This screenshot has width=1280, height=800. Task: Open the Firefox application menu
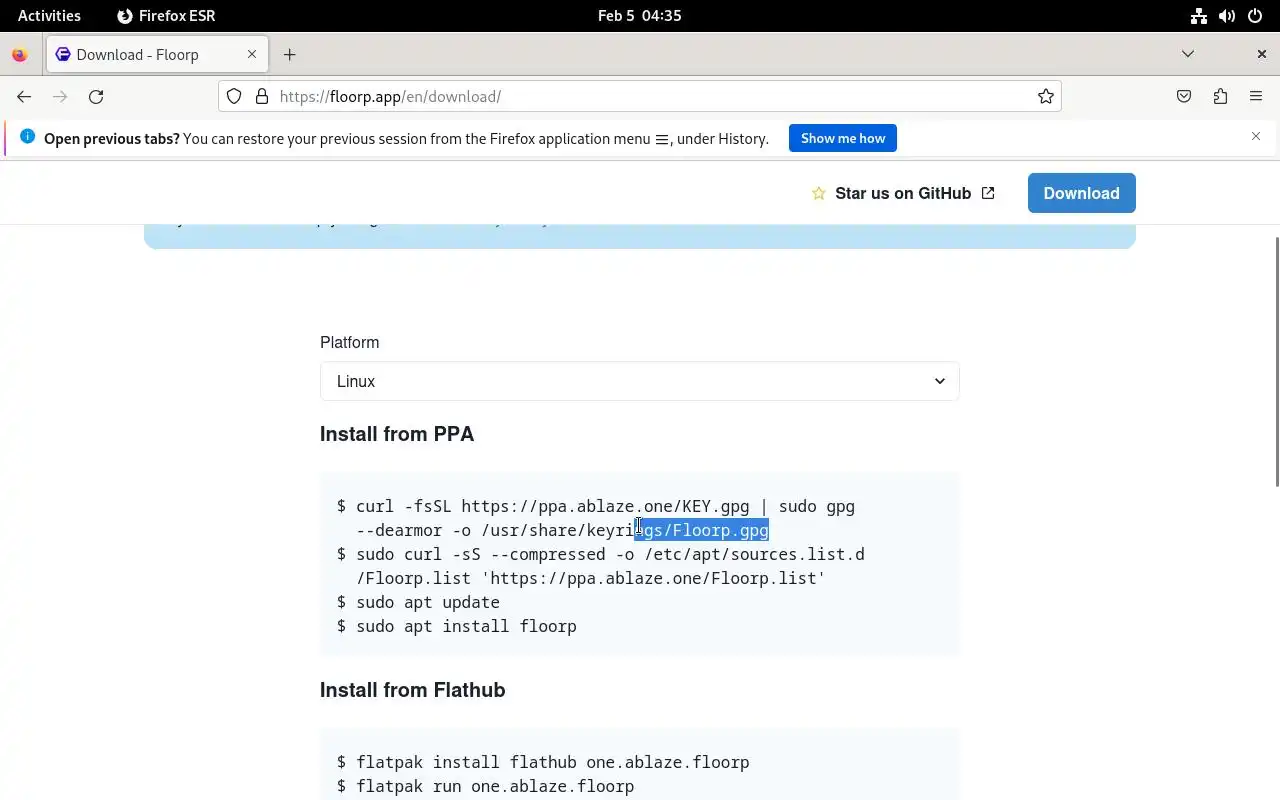[x=1256, y=96]
